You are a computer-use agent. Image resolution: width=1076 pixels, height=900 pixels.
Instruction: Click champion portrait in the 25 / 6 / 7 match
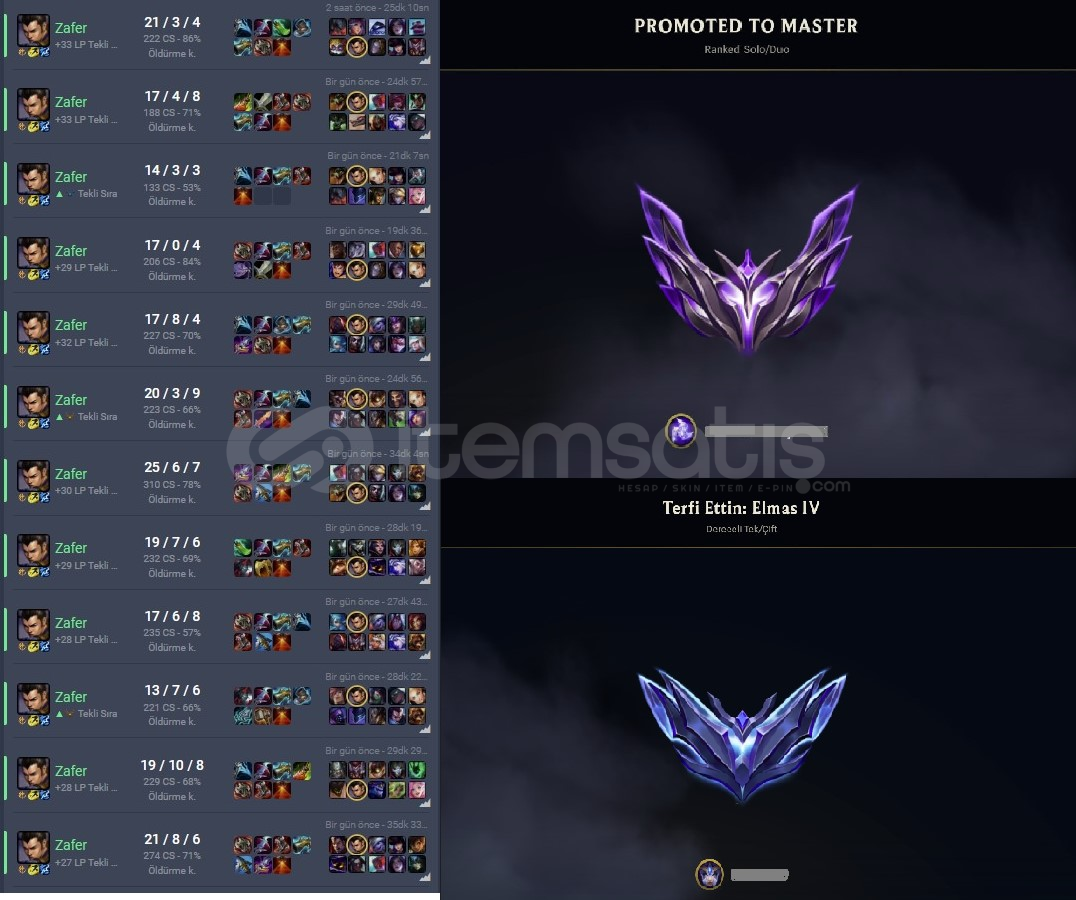tap(33, 476)
